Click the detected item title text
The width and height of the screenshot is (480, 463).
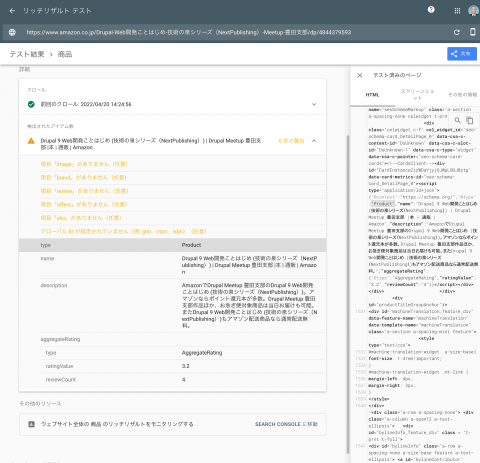151,144
